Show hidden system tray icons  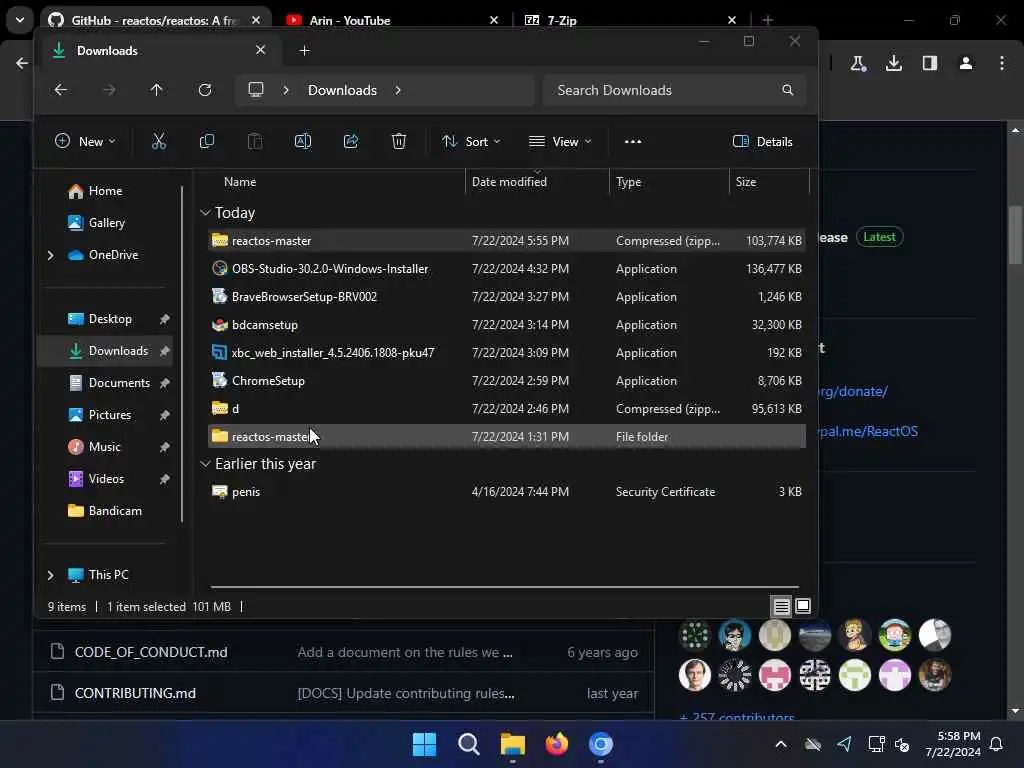click(x=781, y=744)
